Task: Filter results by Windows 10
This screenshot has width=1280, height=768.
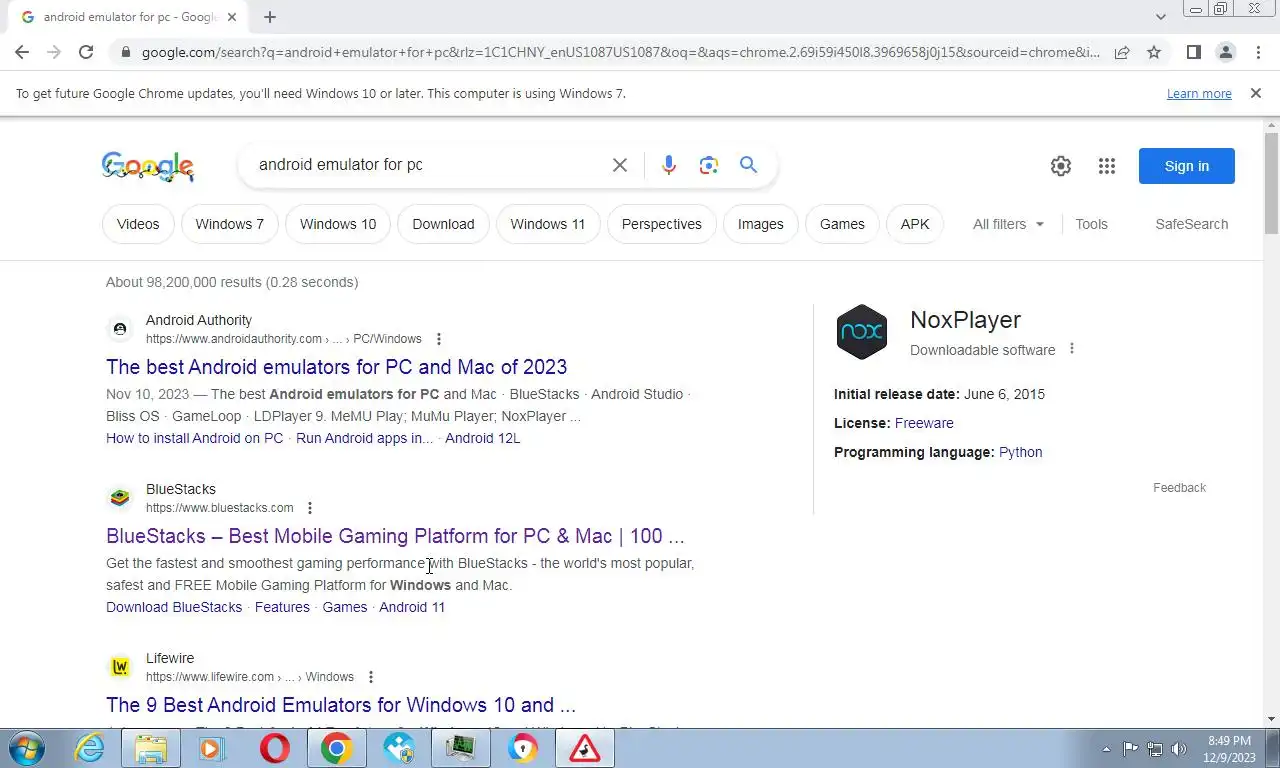Action: click(x=338, y=224)
